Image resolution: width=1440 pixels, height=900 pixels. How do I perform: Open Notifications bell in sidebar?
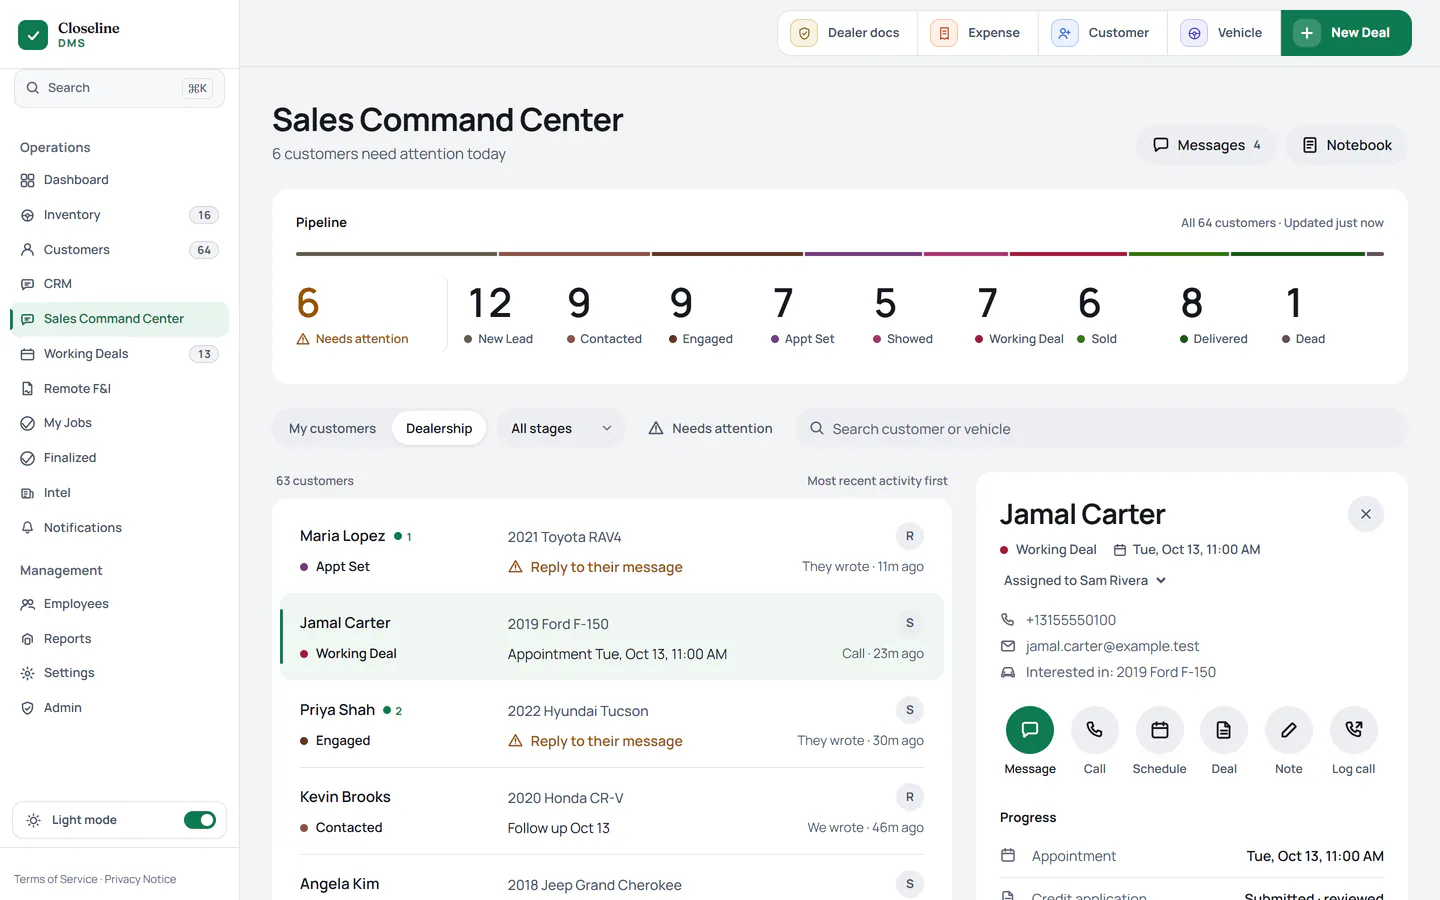coord(119,528)
